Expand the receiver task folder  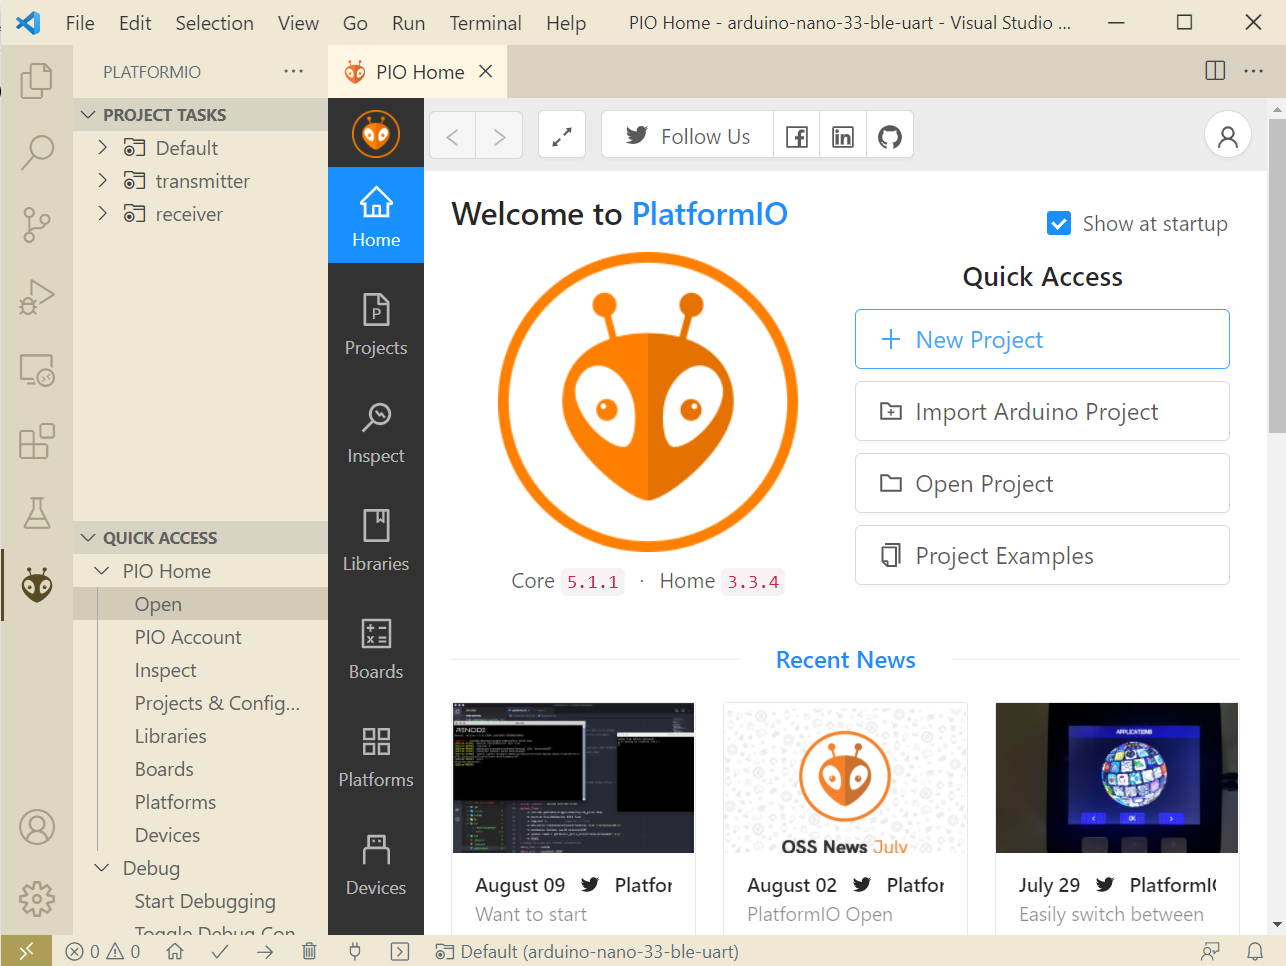(102, 214)
